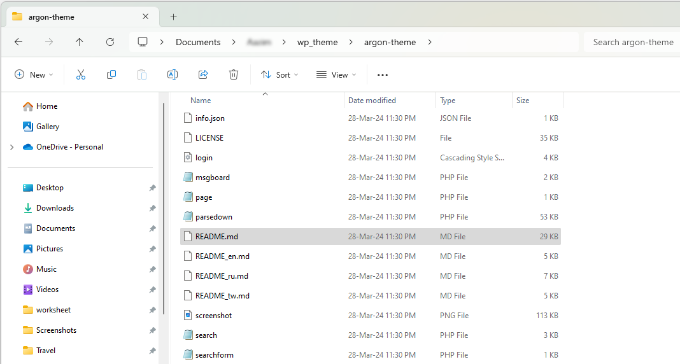Viewport: 680px width, 364px height.
Task: Expand chevron after Documents in address bar
Action: pos(234,42)
